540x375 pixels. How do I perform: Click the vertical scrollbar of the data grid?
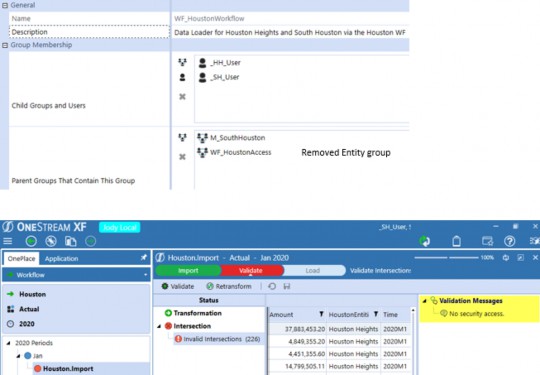coord(413,341)
